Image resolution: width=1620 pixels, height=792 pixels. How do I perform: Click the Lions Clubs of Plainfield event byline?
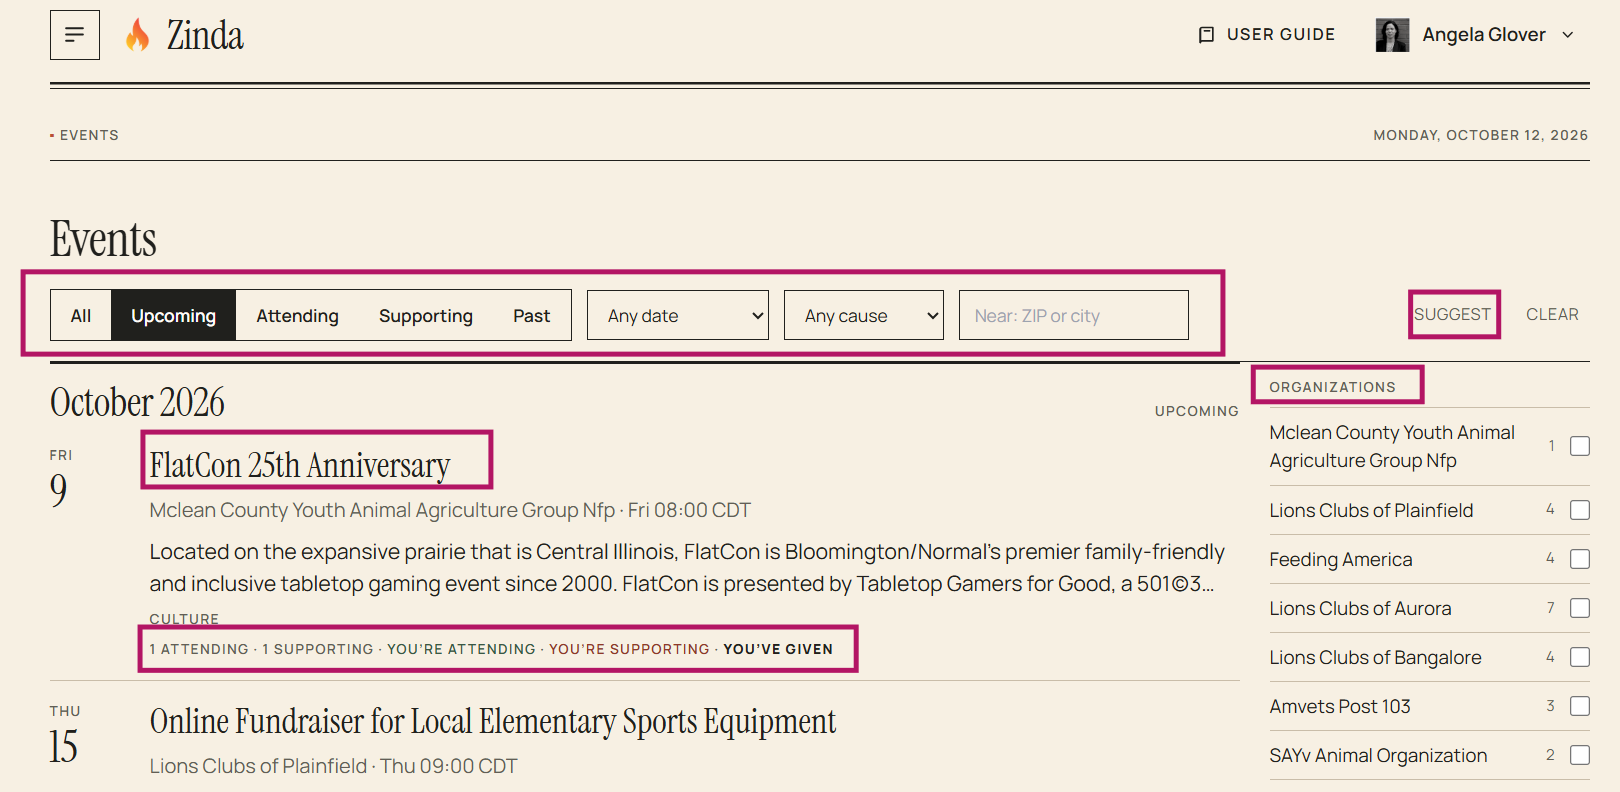click(x=333, y=766)
